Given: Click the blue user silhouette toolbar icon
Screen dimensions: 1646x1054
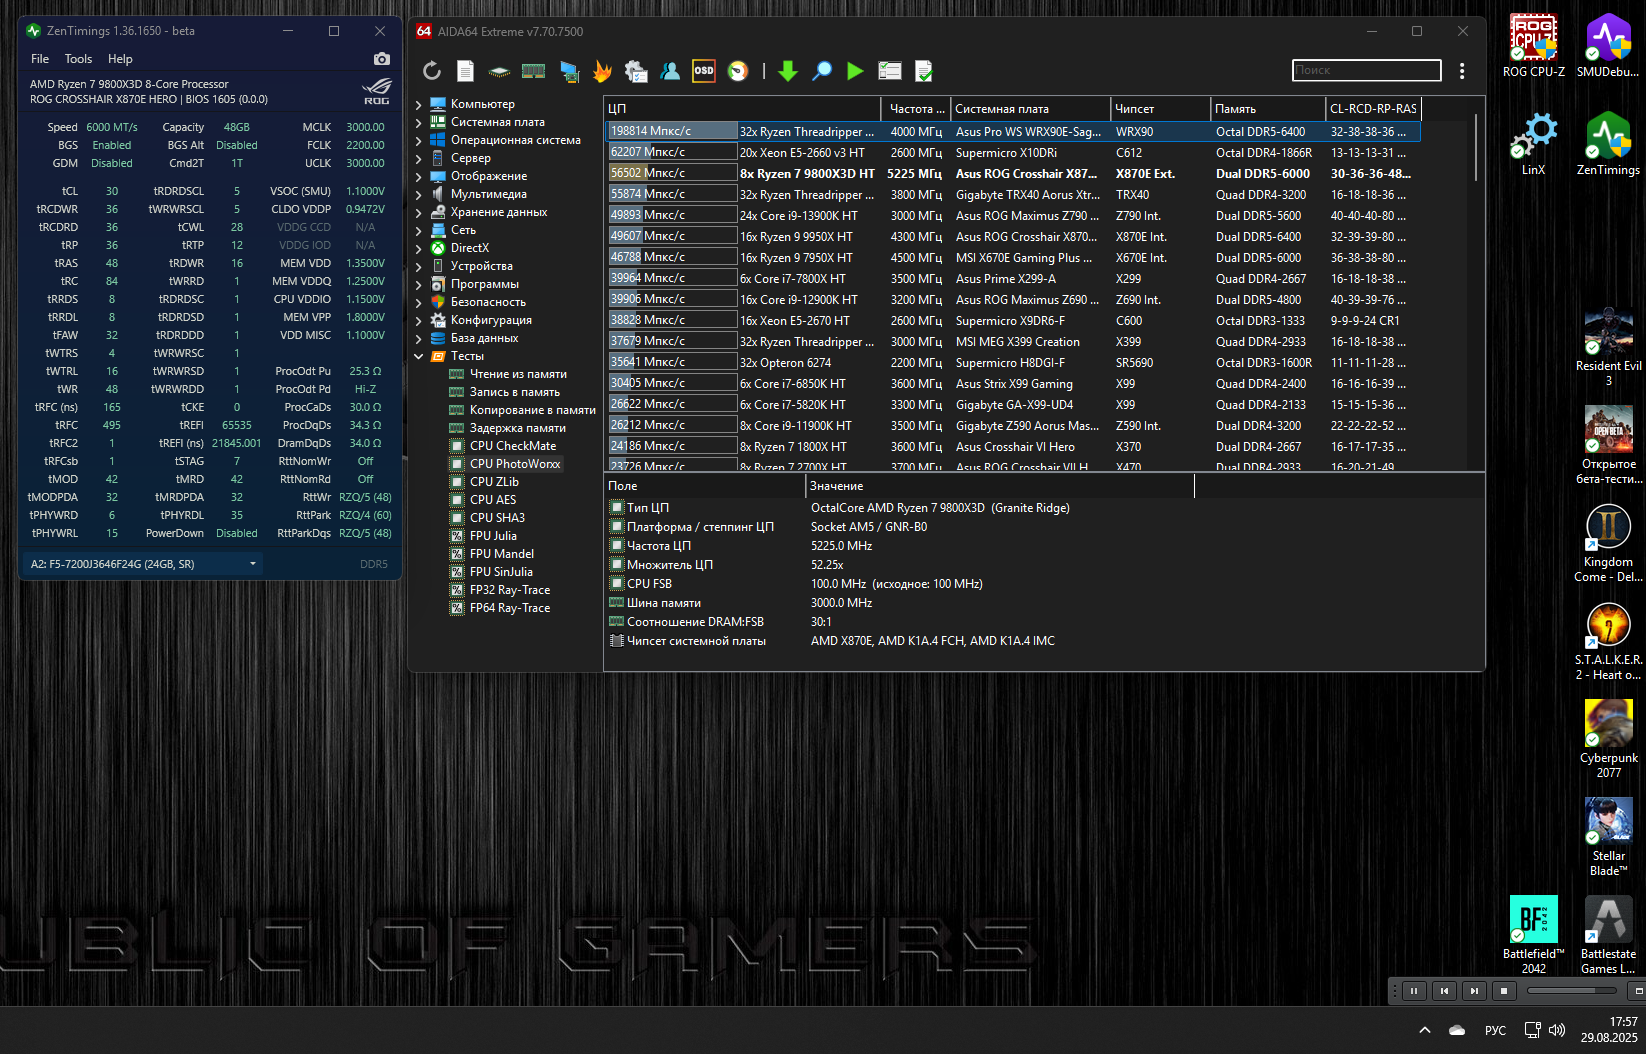Looking at the screenshot, I should click(670, 71).
